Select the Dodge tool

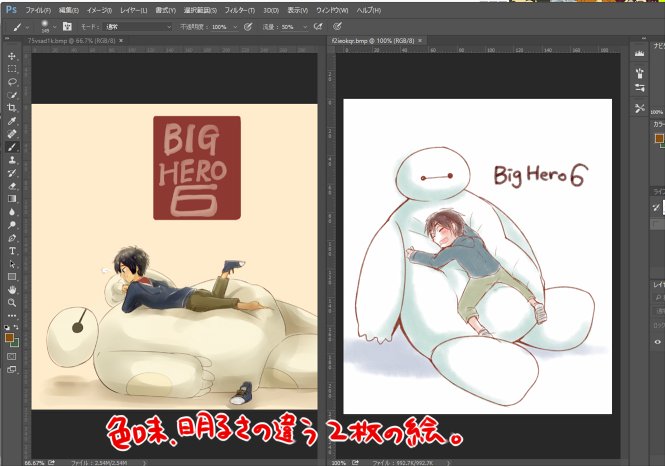(12, 225)
